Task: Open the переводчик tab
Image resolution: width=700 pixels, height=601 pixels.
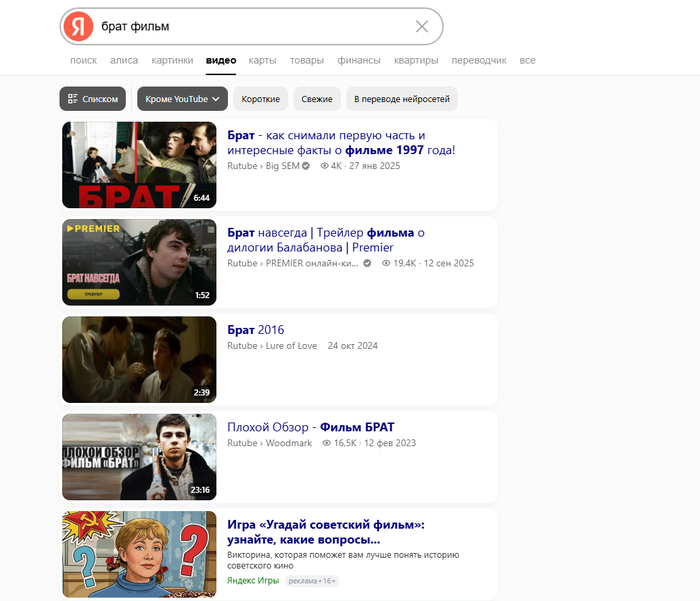Action: (479, 60)
